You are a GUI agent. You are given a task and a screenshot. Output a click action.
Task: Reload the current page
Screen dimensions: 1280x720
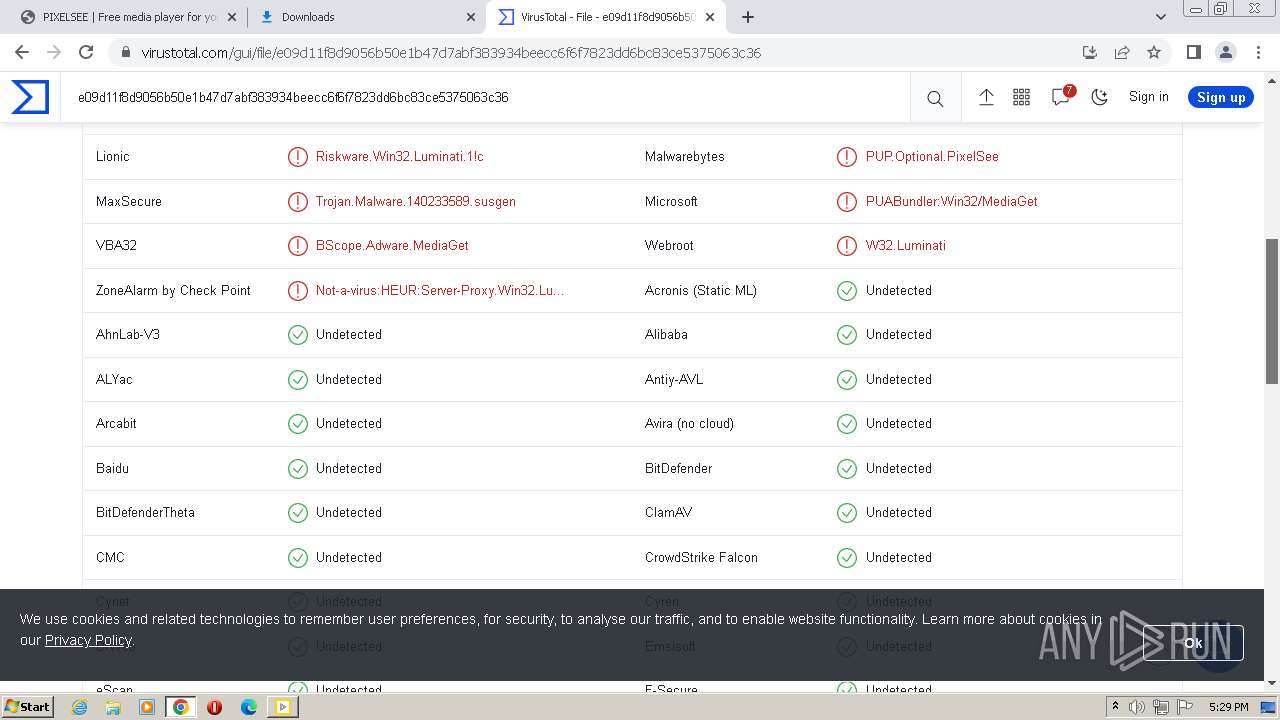pos(86,52)
